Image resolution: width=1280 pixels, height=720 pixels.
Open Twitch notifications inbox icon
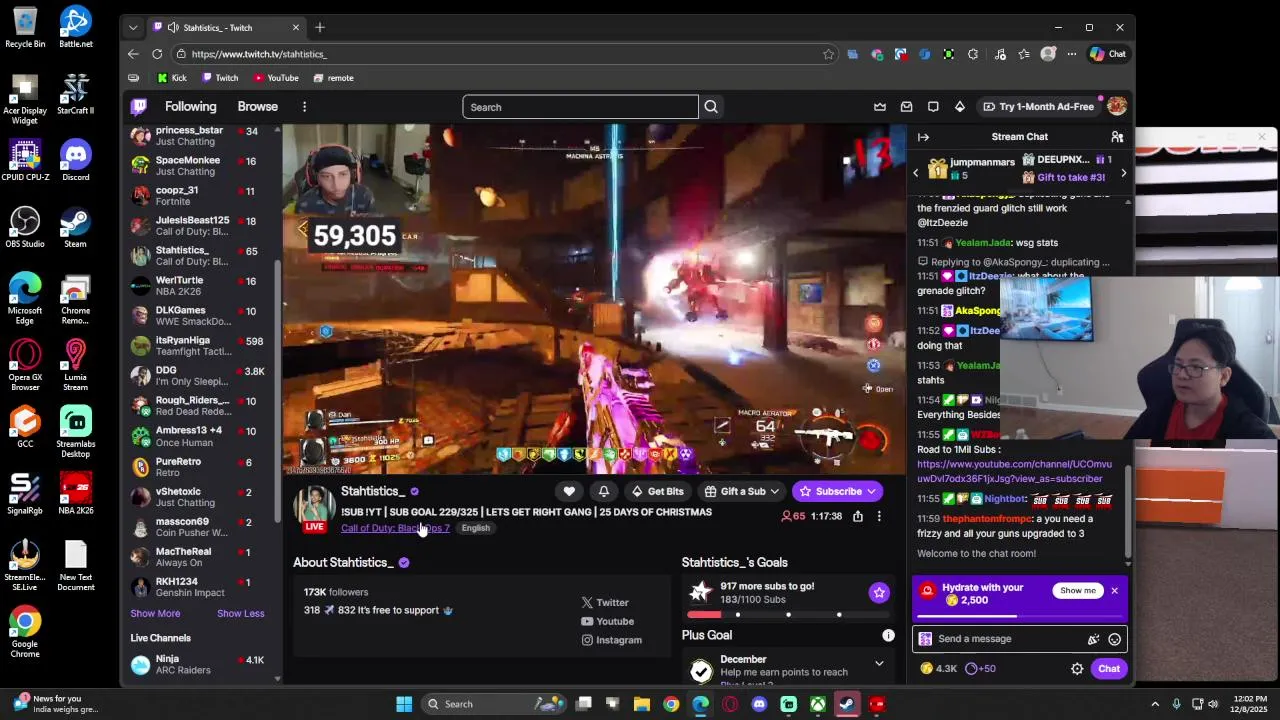click(906, 107)
